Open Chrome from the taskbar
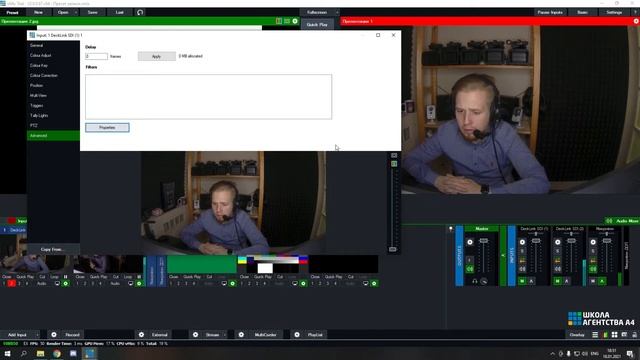 coord(57,353)
